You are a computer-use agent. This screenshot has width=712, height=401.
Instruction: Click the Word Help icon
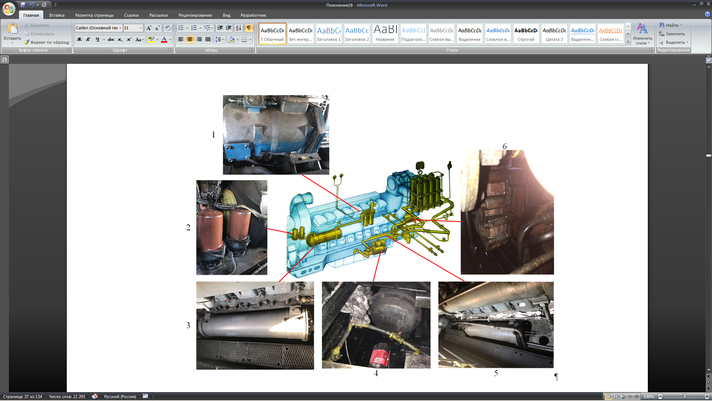point(705,16)
